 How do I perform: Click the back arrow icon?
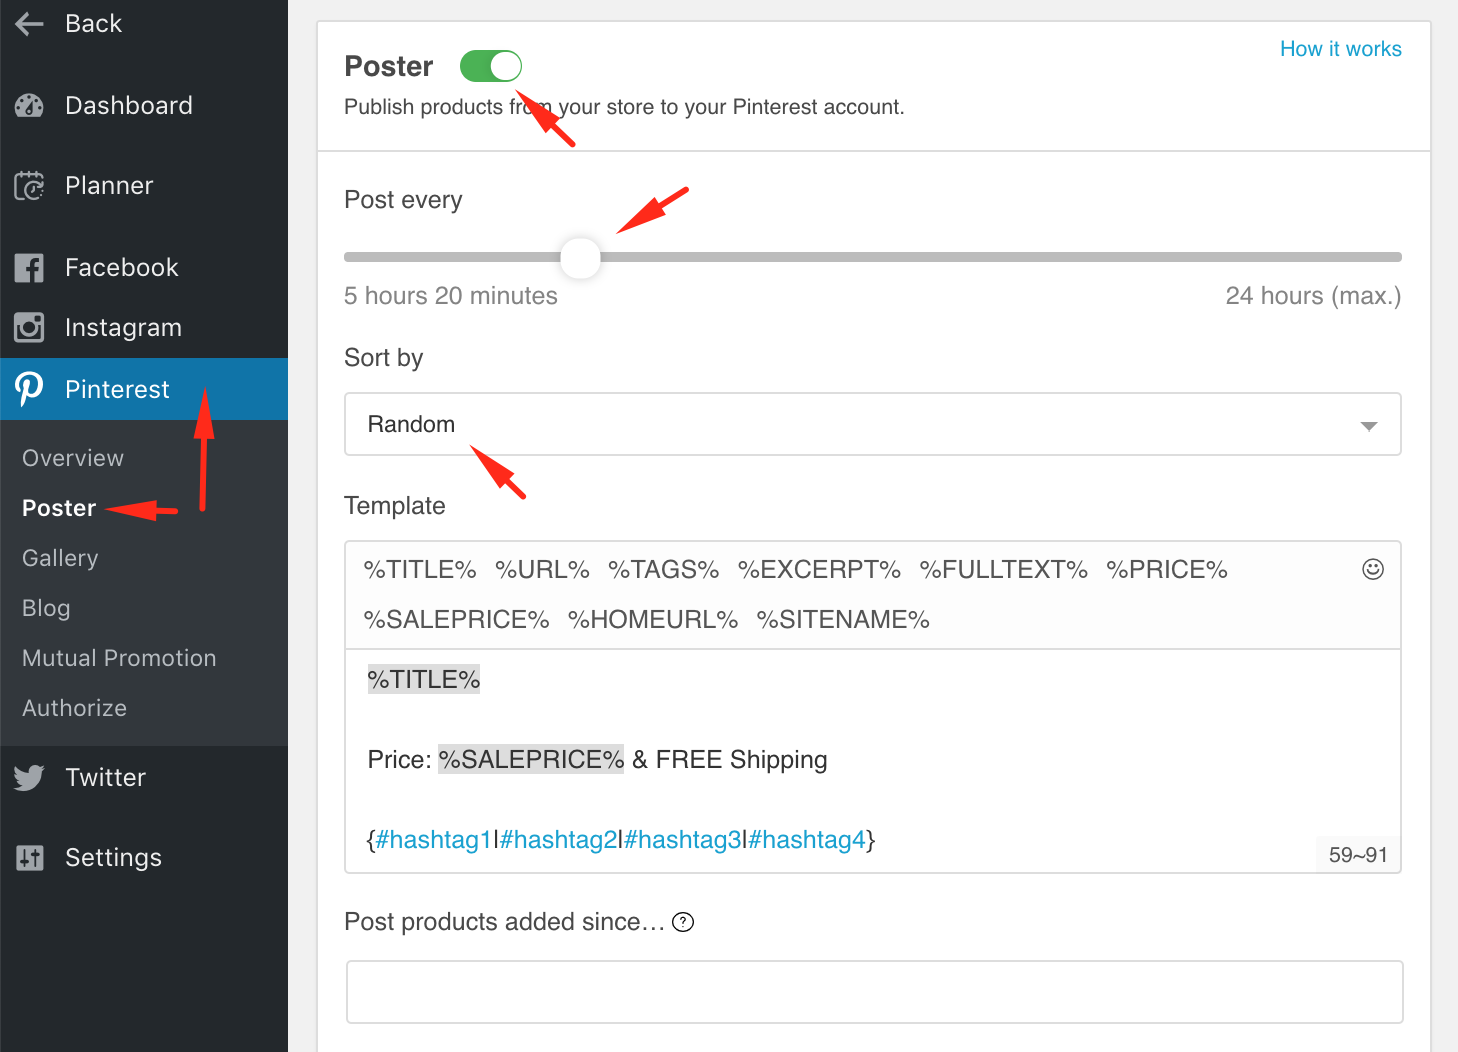[29, 22]
